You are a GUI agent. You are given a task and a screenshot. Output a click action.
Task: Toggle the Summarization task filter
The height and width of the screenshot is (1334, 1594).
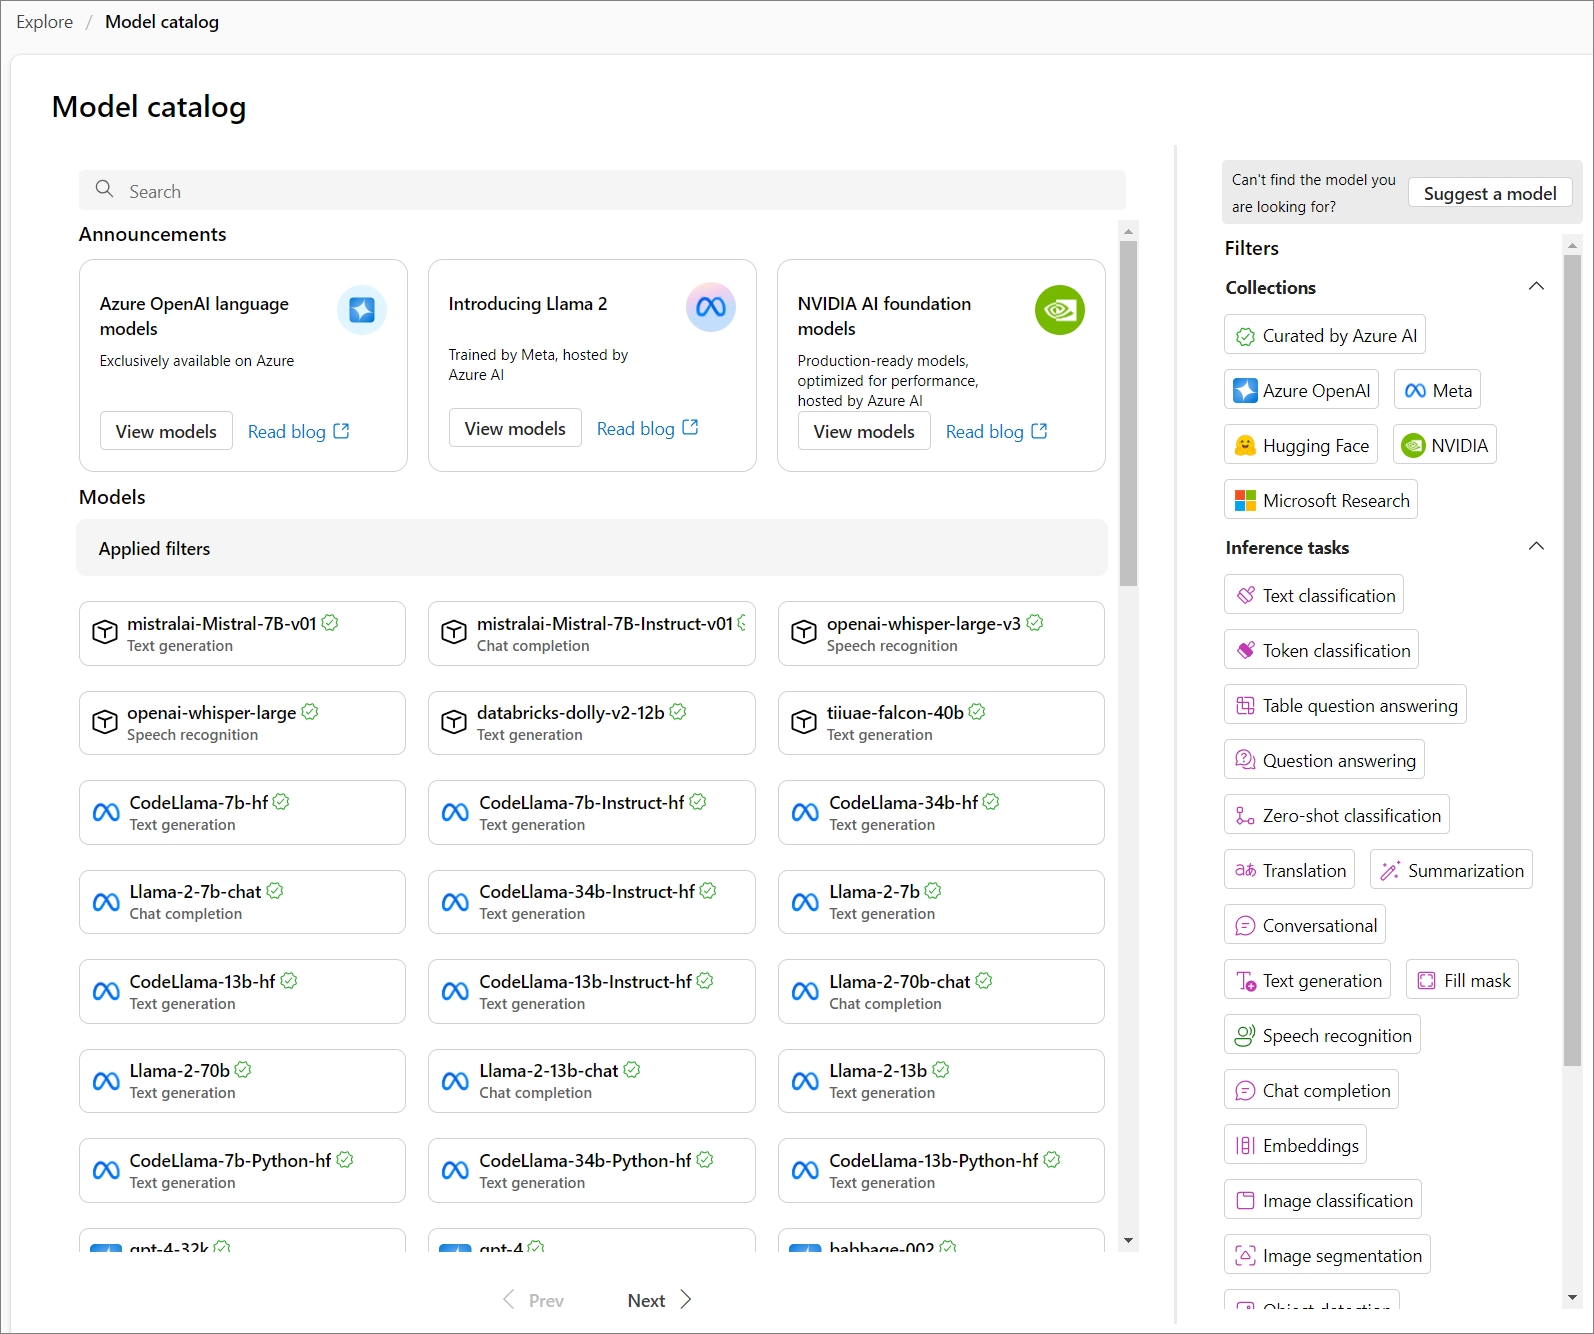pos(1451,870)
